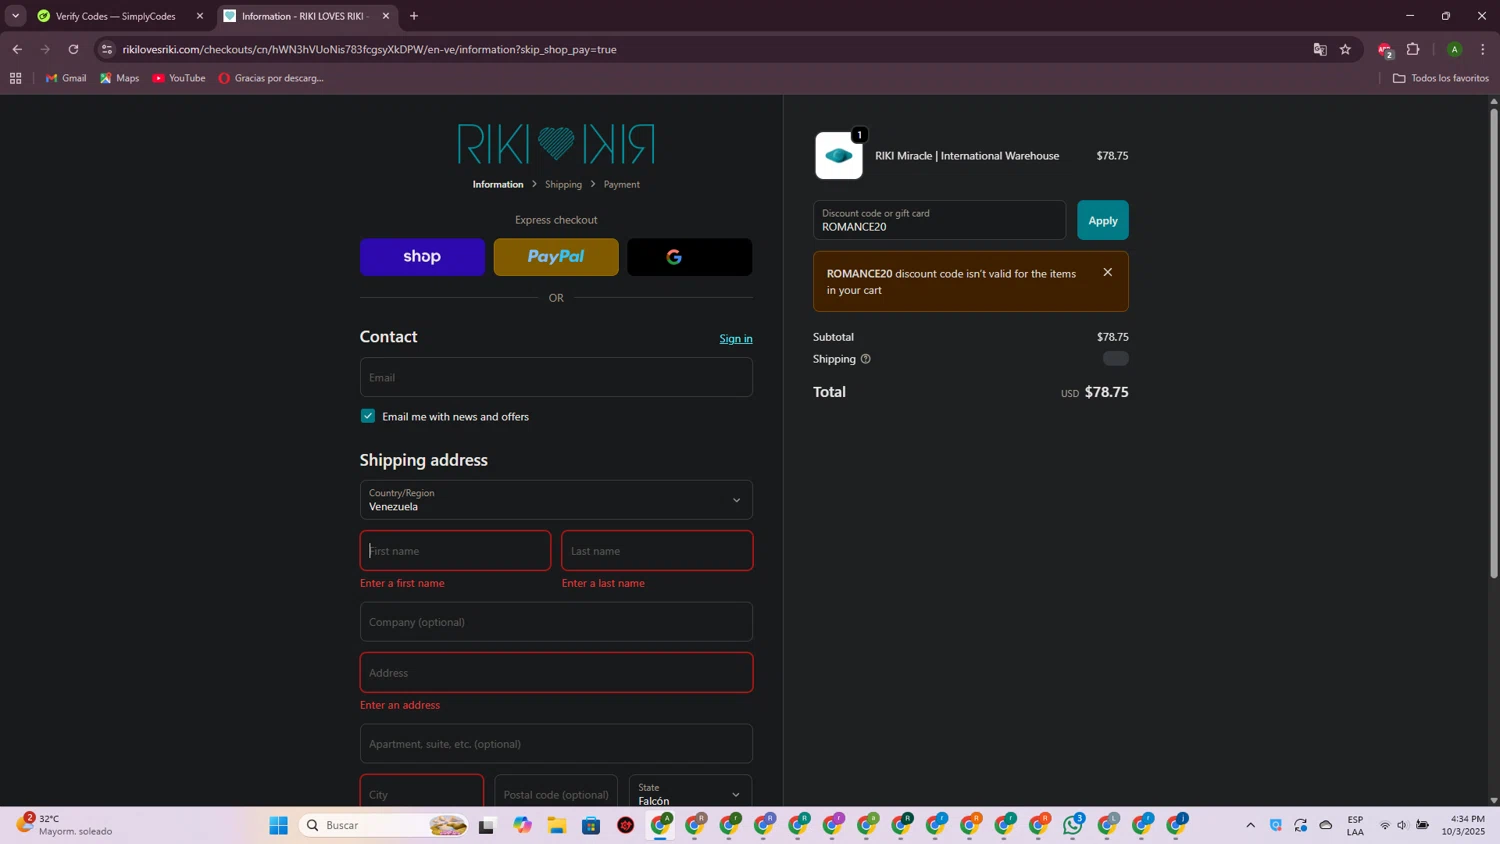The width and height of the screenshot is (1500, 844).
Task: Click the Google Translate icon in address bar
Action: point(1320,49)
